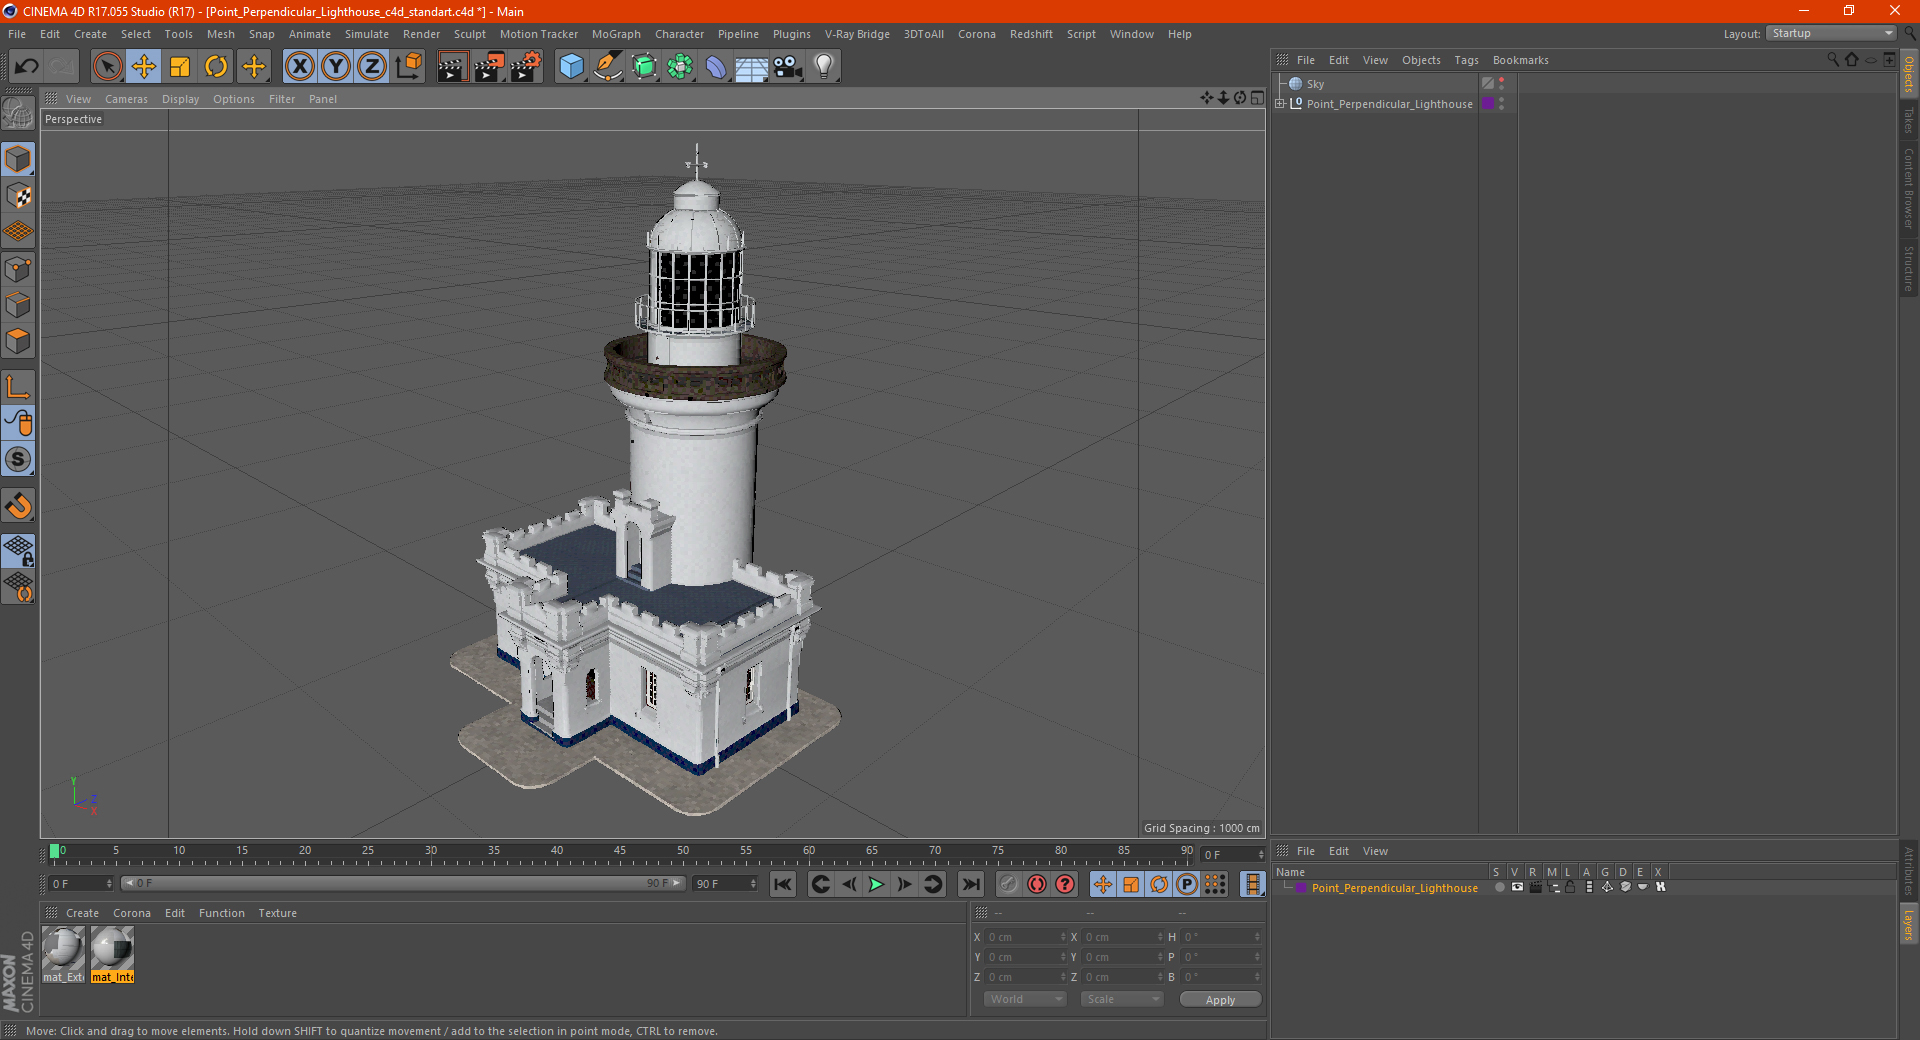Screen dimensions: 1920x1040
Task: Toggle Z axis lock
Action: [x=372, y=67]
